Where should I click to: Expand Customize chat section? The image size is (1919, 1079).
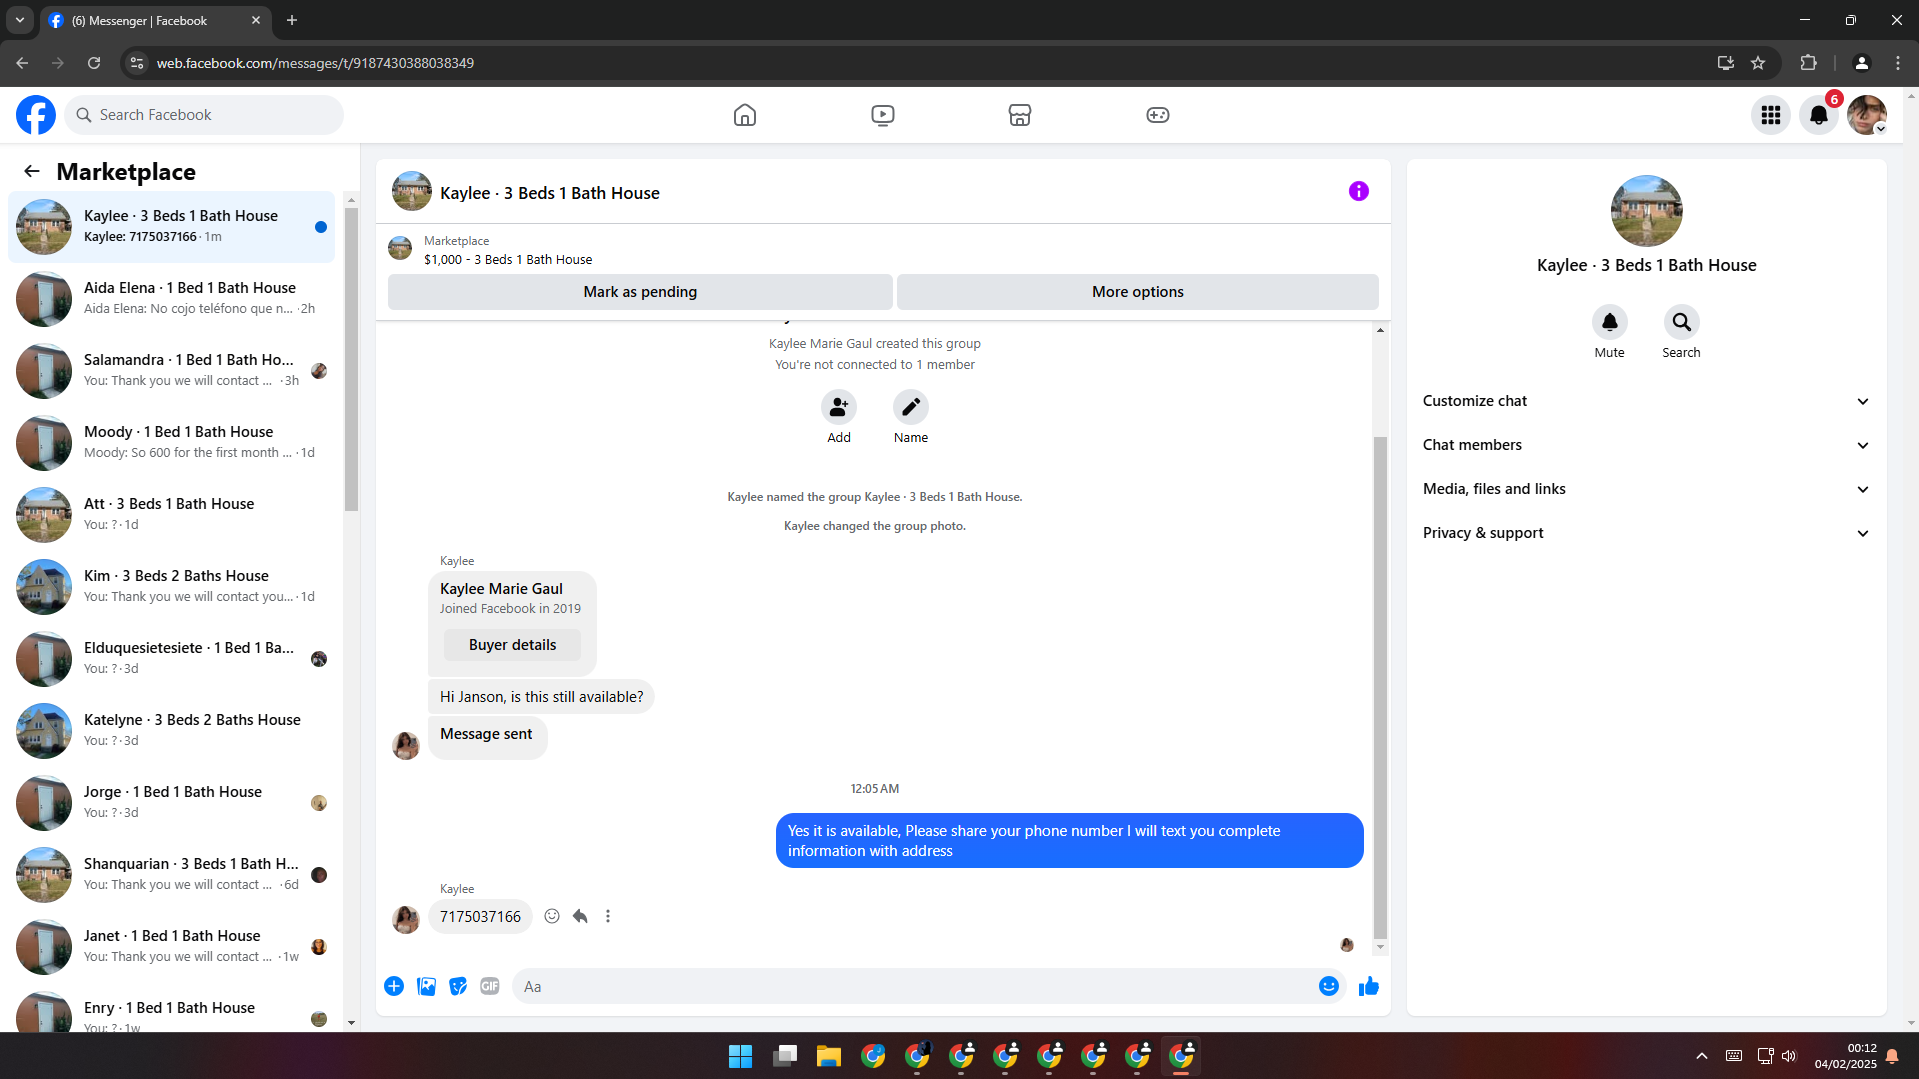[1646, 401]
